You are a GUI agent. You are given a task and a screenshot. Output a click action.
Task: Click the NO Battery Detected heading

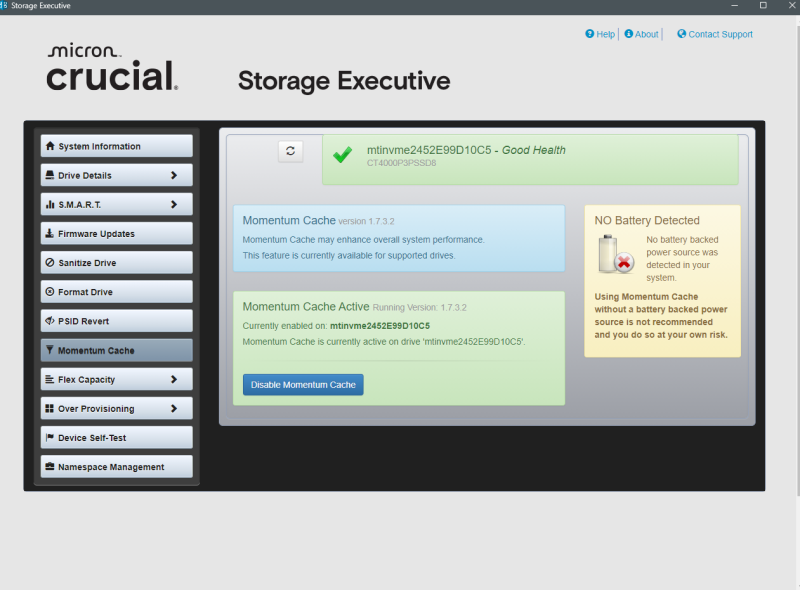(x=647, y=220)
